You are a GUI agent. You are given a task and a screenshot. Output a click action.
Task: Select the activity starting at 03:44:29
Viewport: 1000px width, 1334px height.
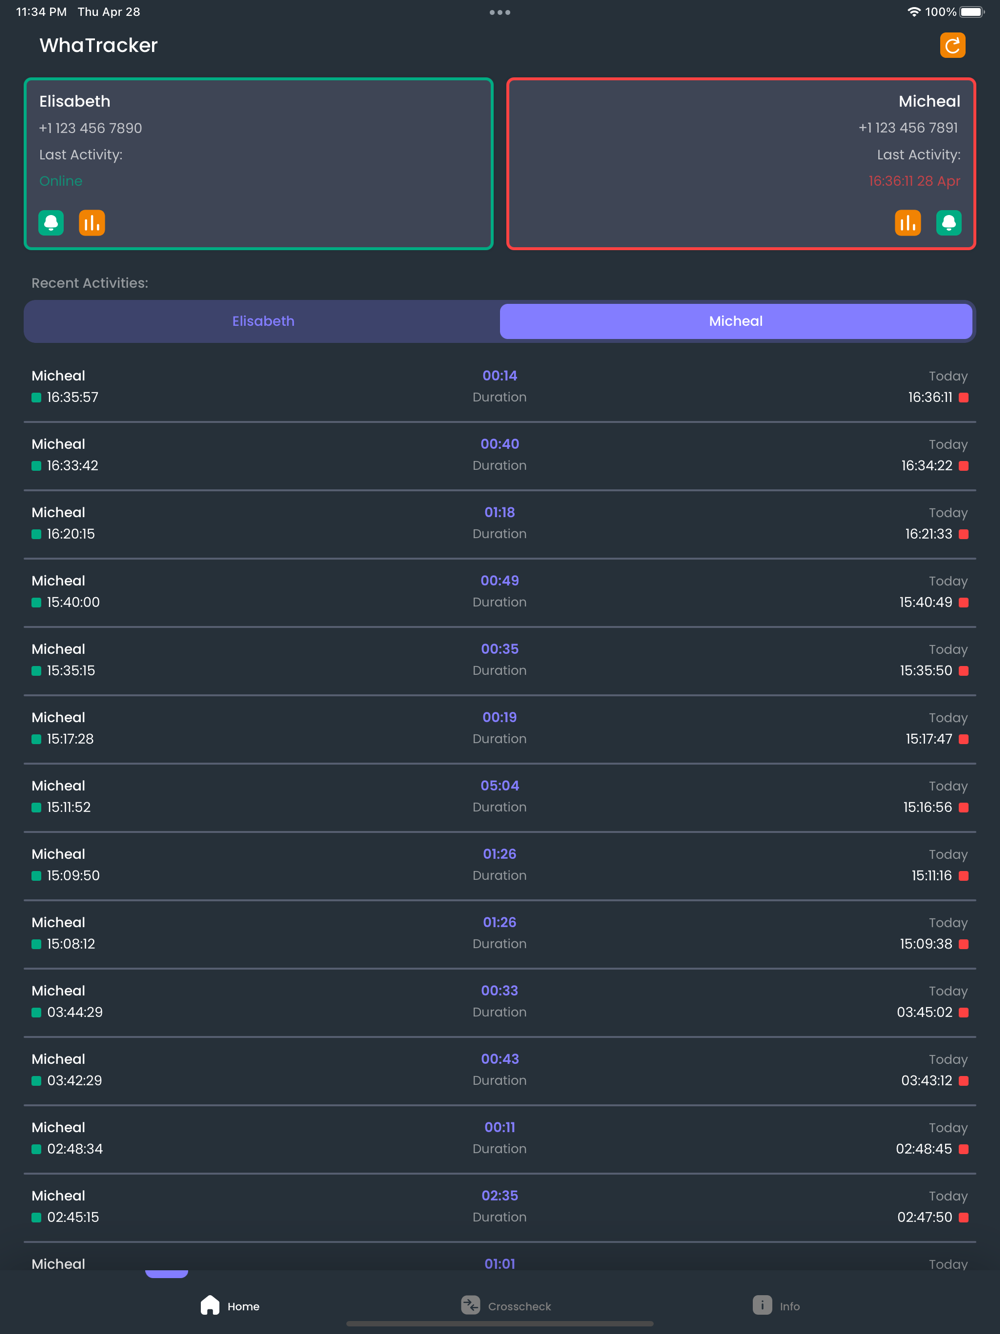[x=500, y=1002]
